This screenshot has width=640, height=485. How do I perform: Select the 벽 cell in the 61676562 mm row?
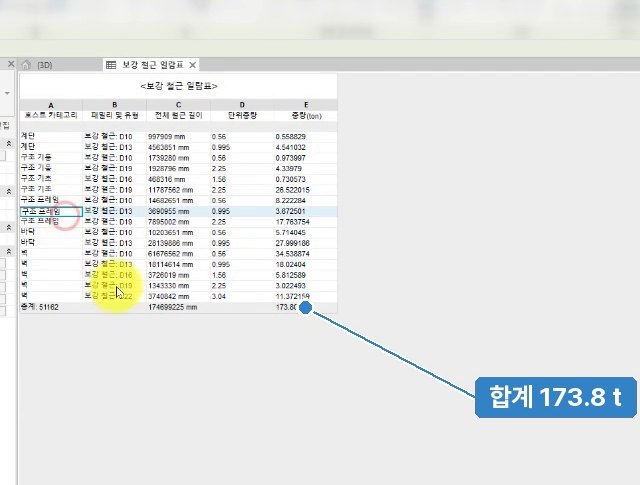(51, 254)
